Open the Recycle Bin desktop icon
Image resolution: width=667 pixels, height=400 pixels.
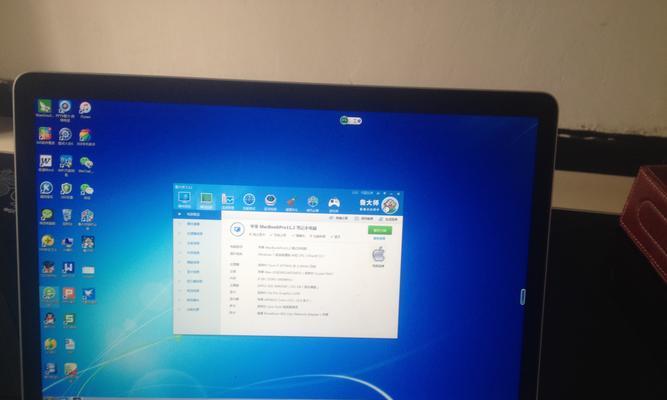tap(67, 215)
